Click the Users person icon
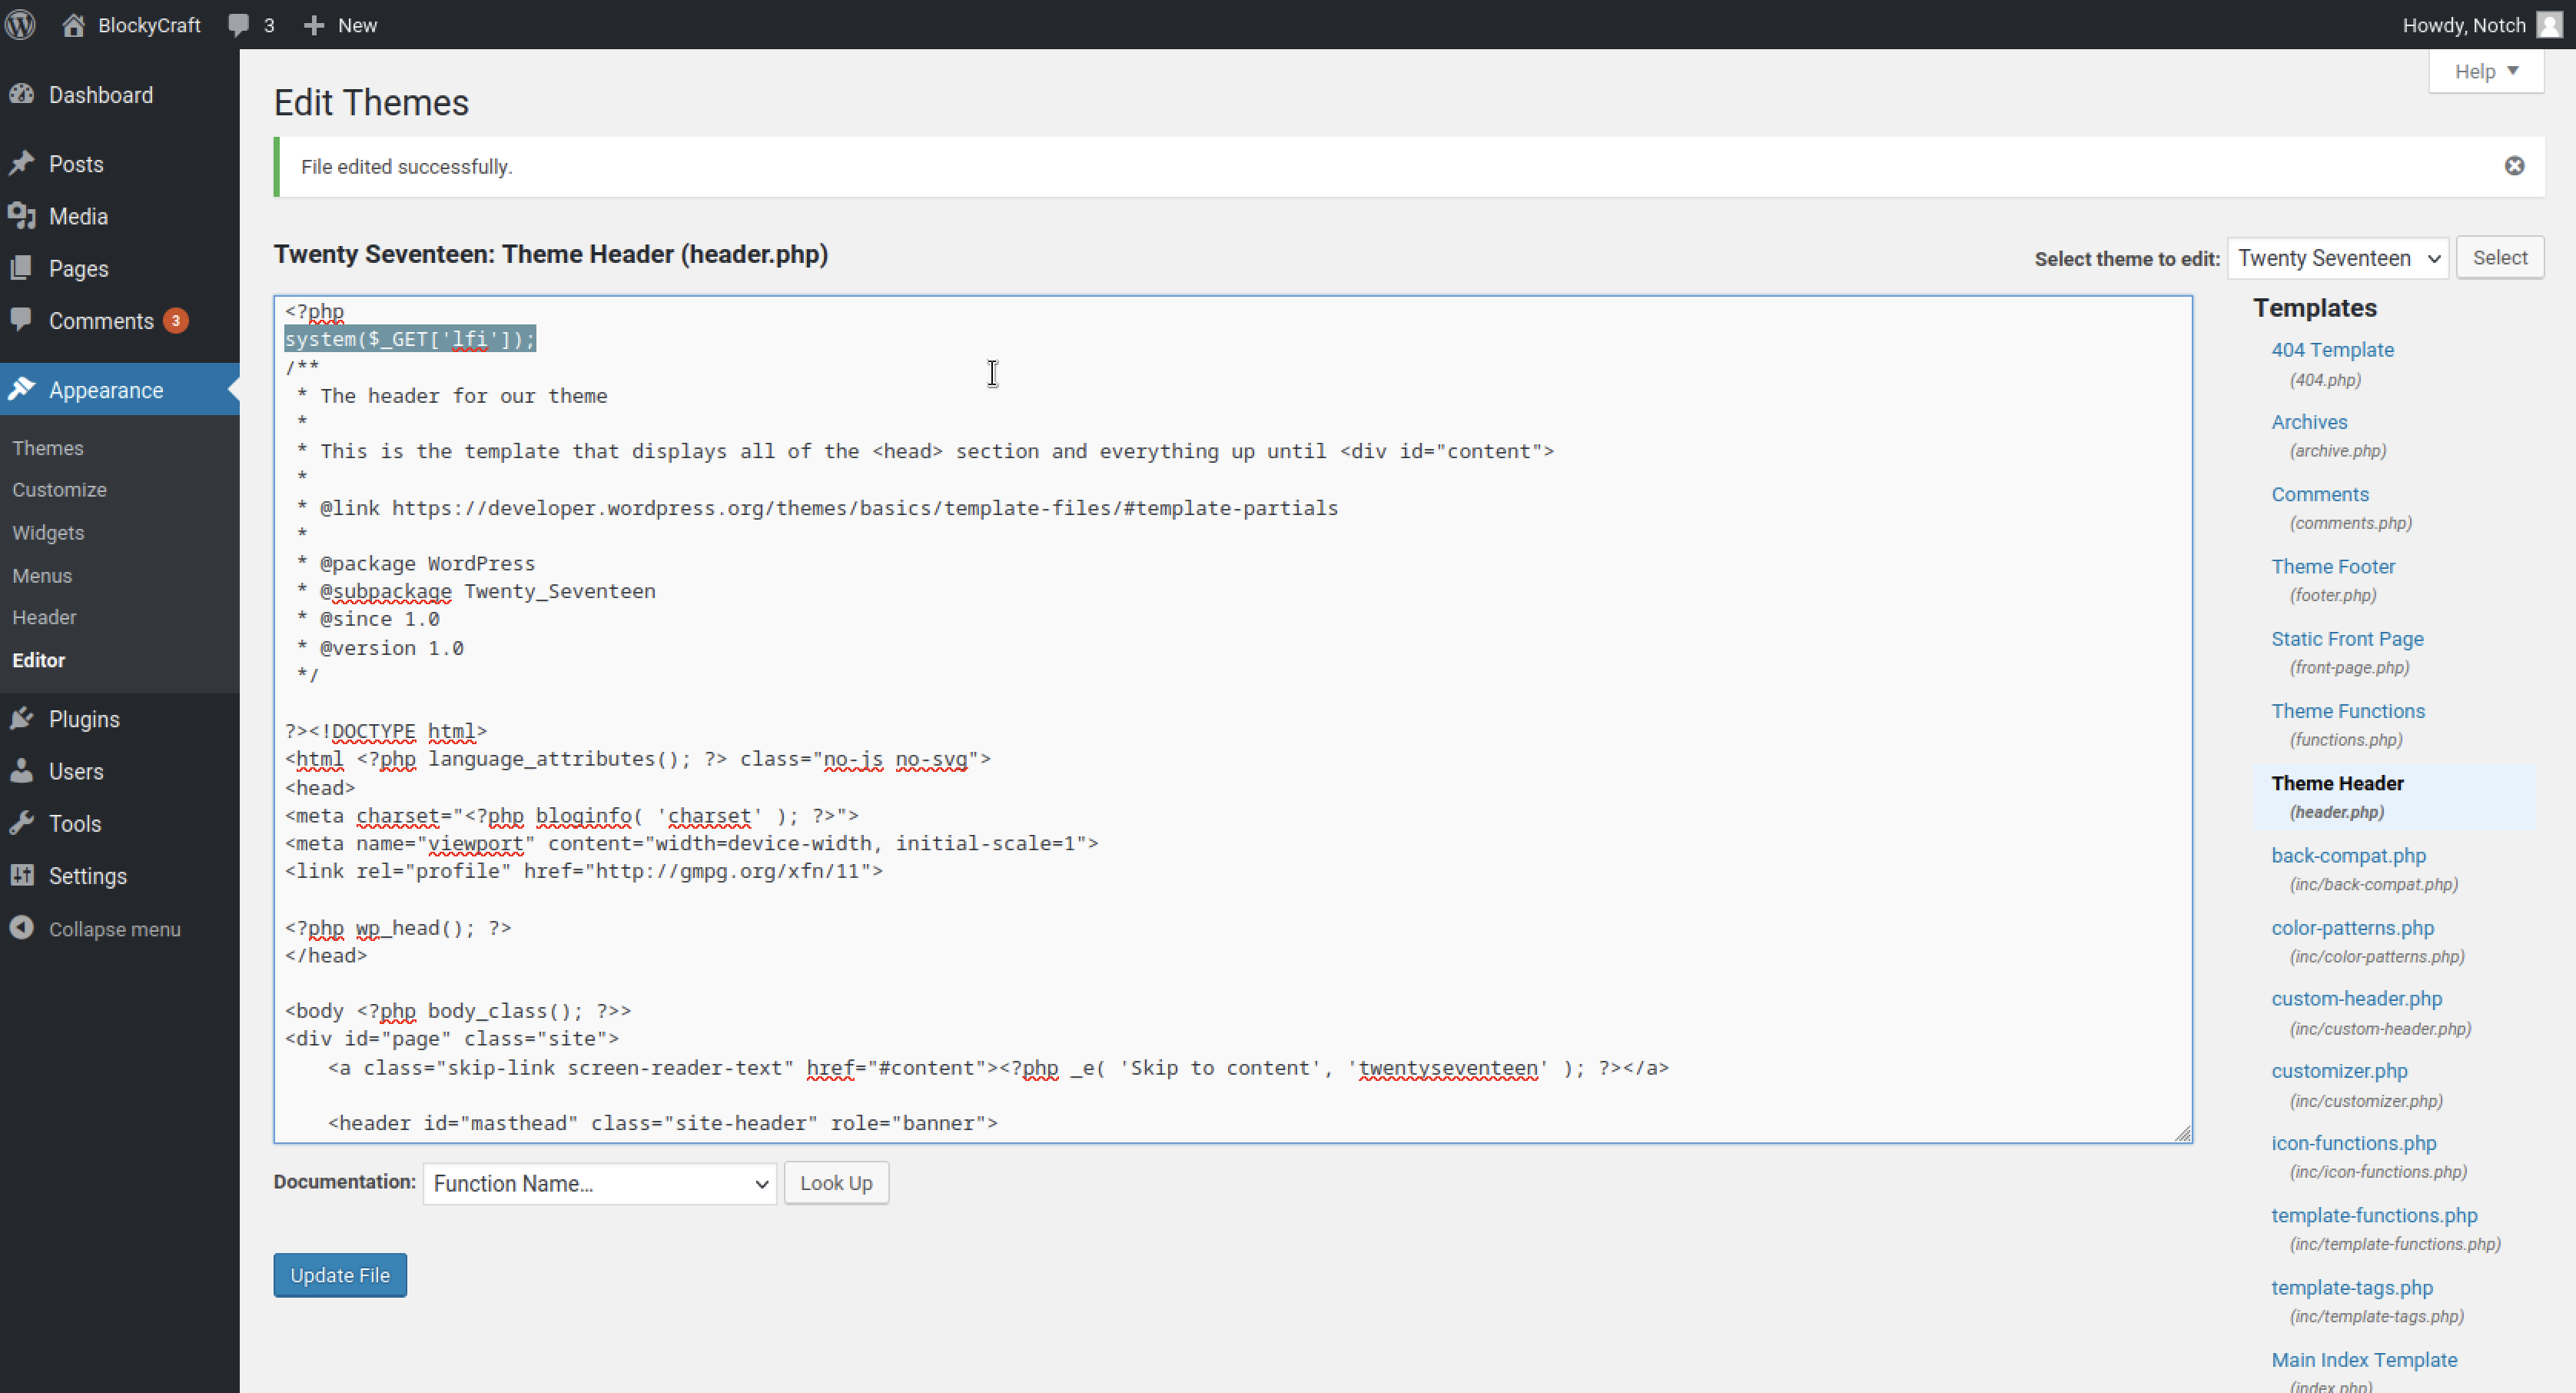The height and width of the screenshot is (1393, 2576). pos(22,771)
